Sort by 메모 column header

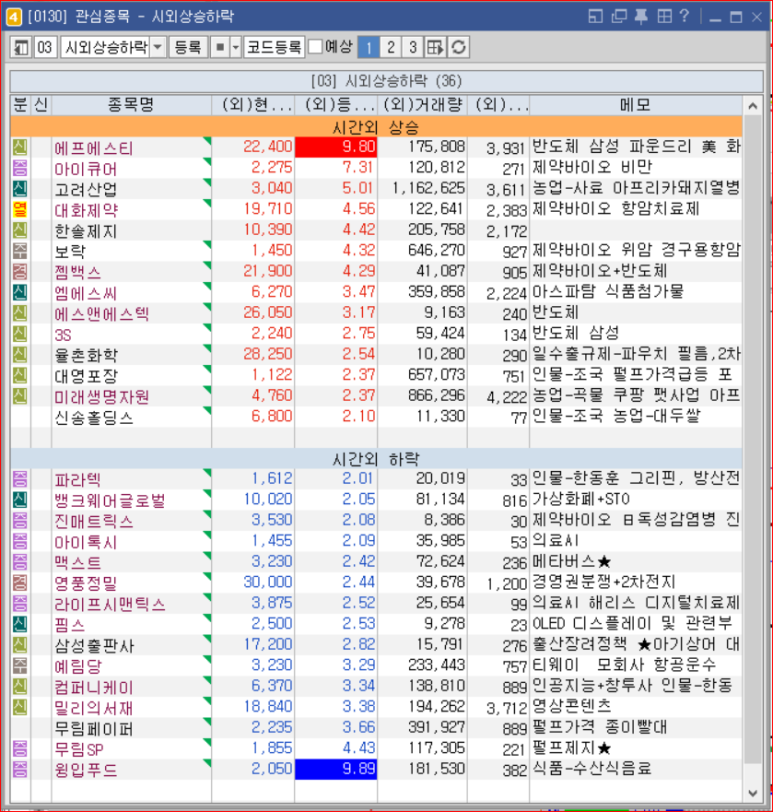(x=635, y=105)
